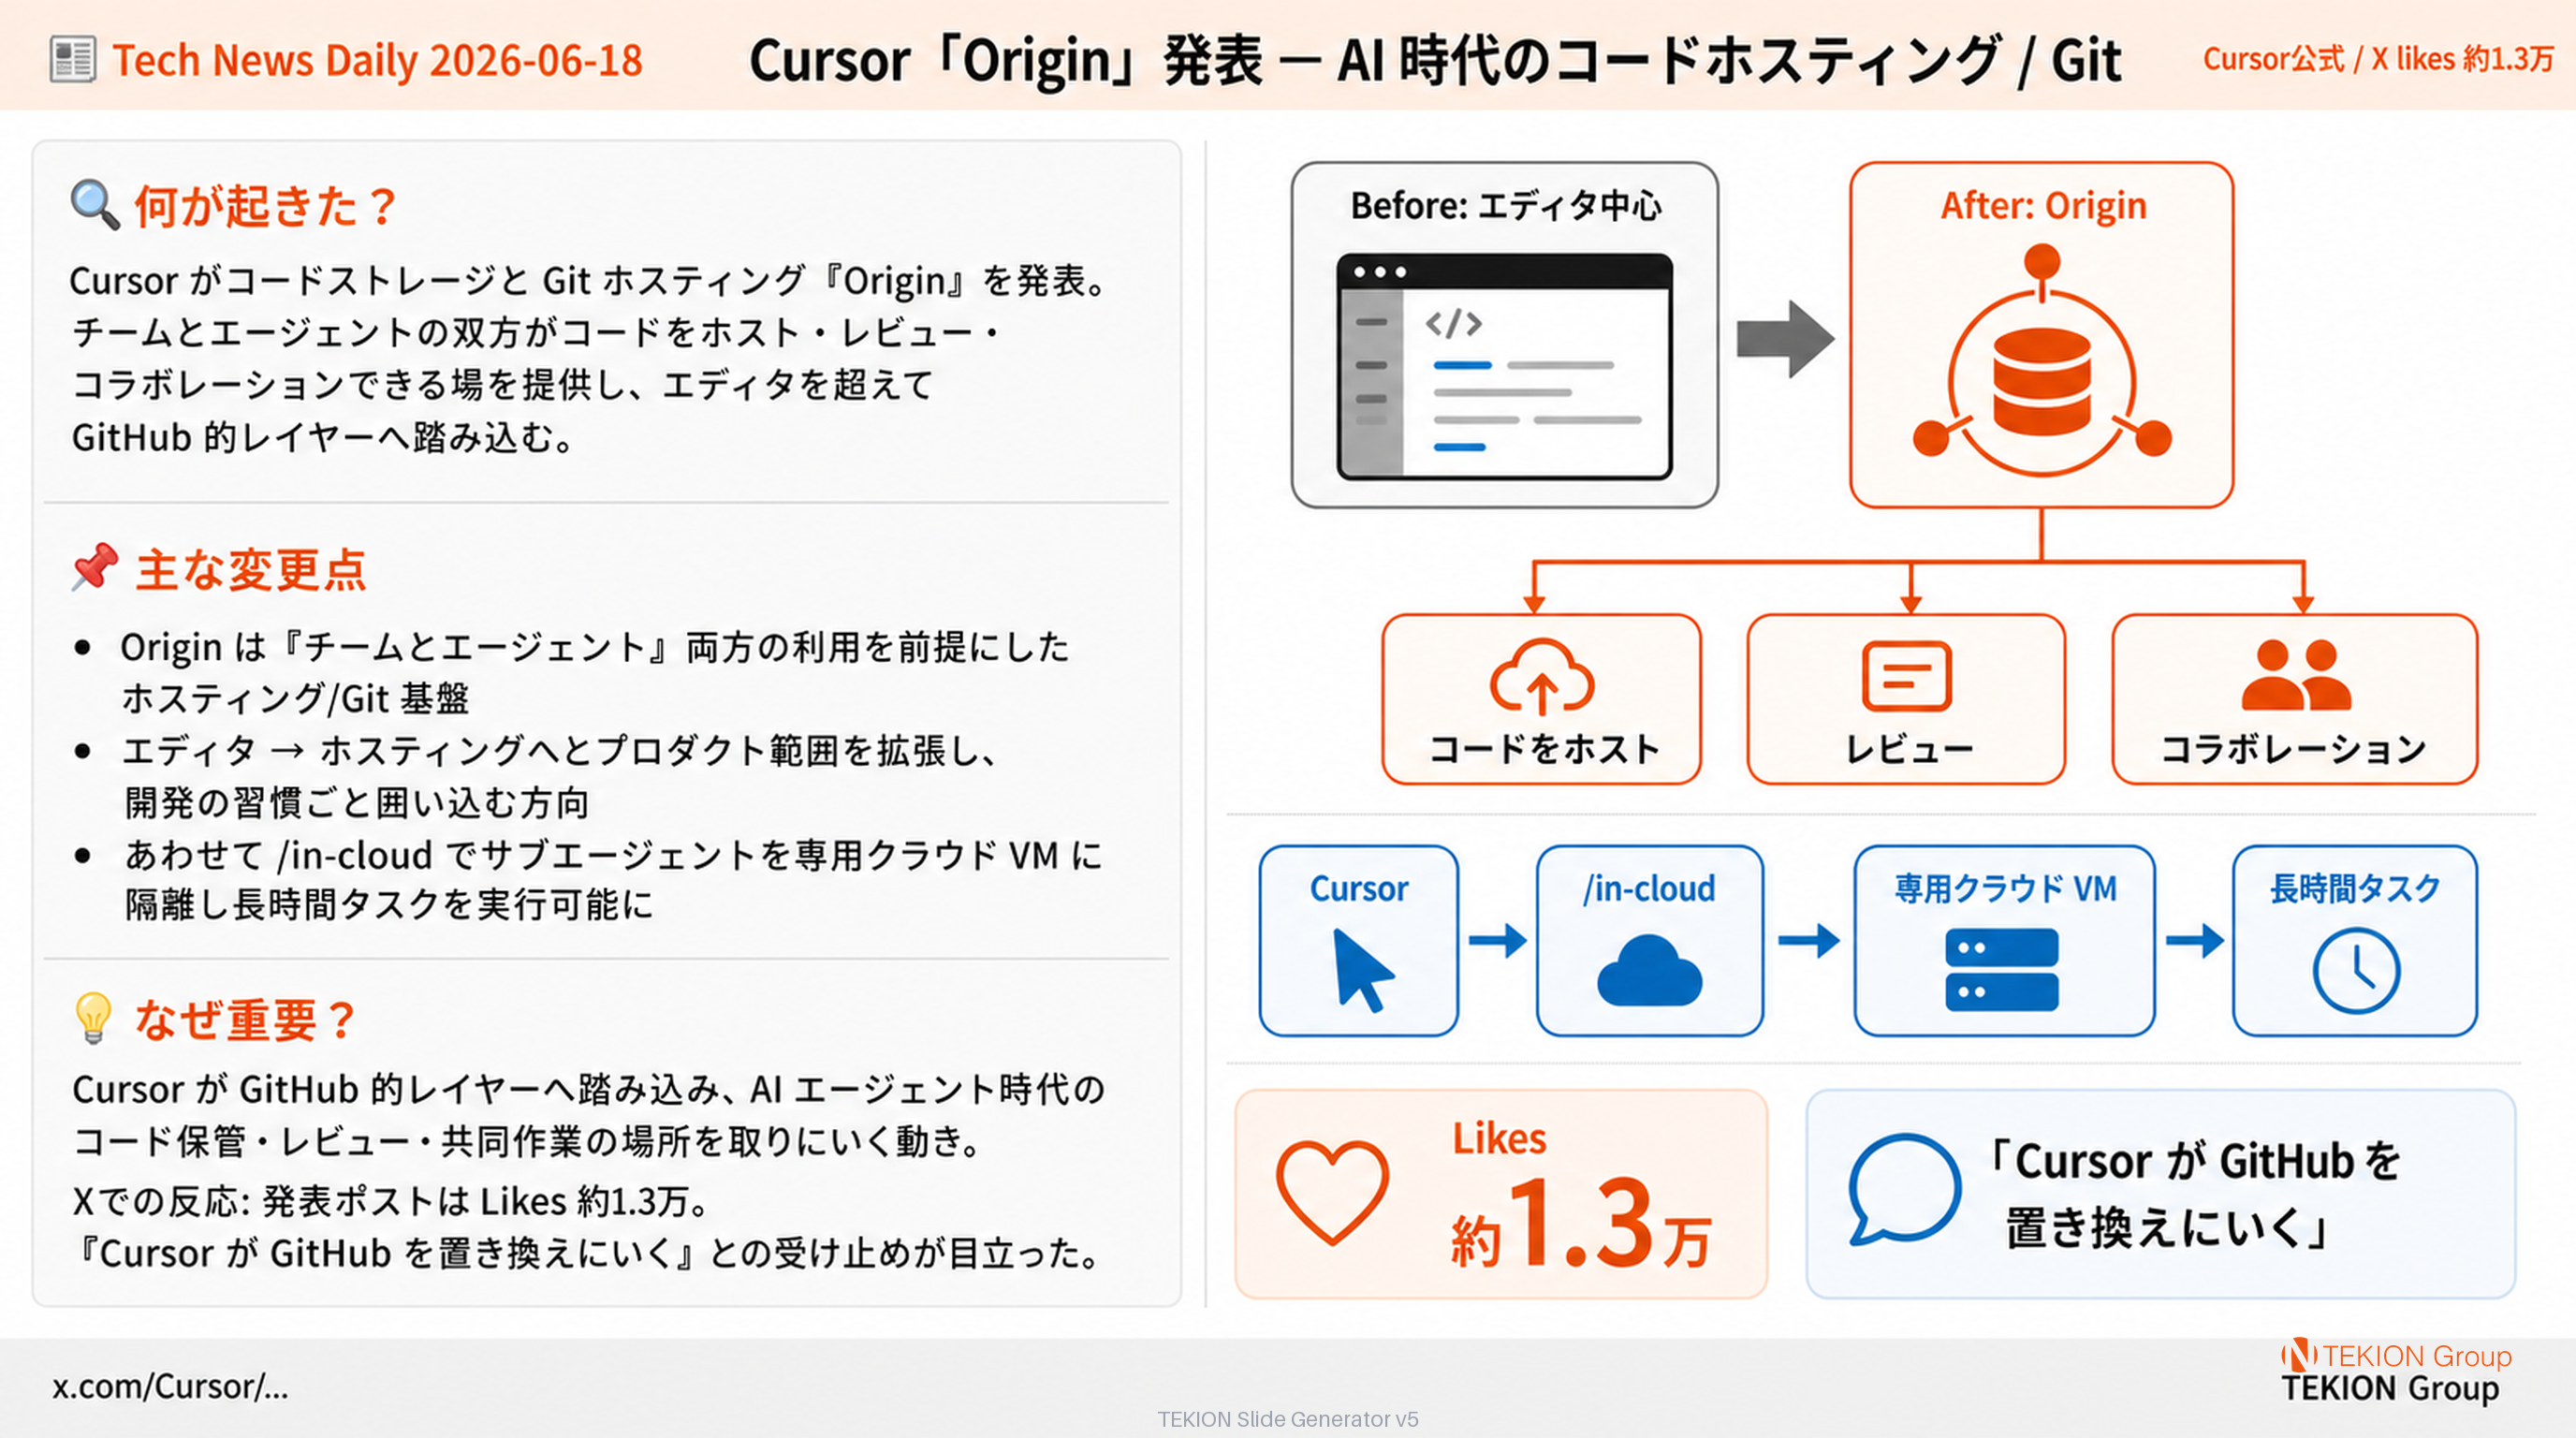Click the review note icon above レビュー

point(1907,676)
